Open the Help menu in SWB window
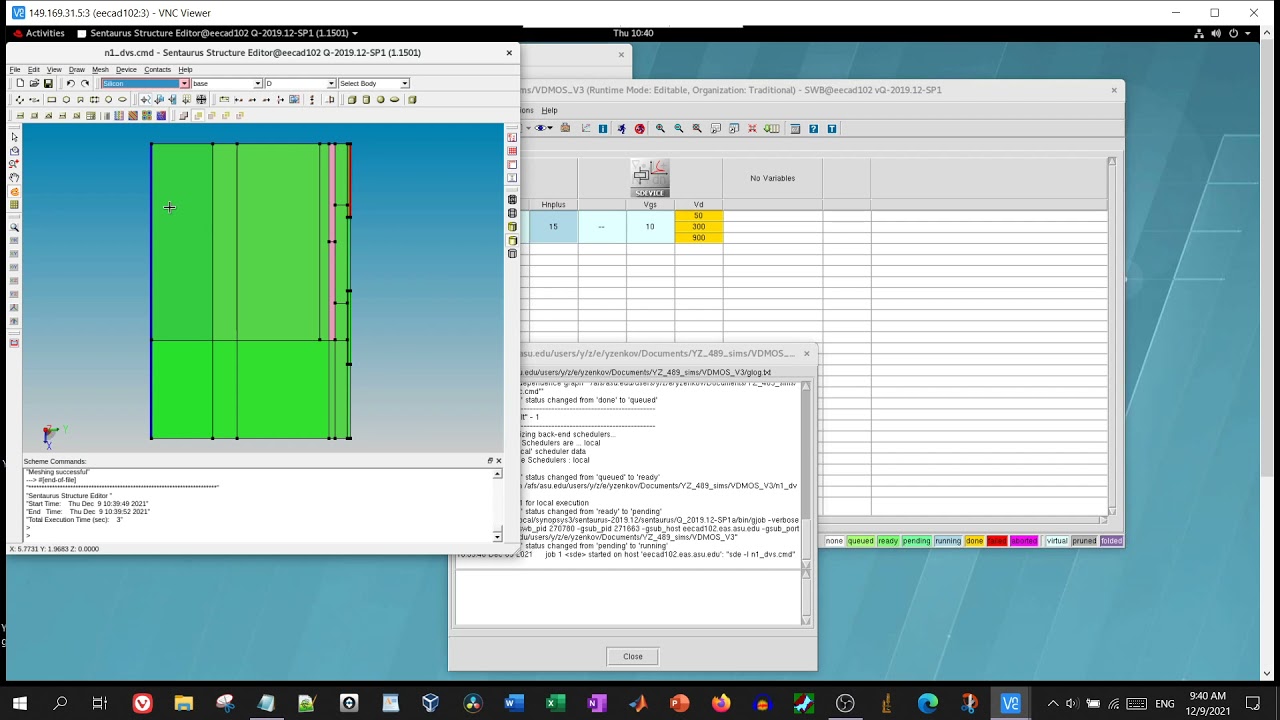 (549, 110)
